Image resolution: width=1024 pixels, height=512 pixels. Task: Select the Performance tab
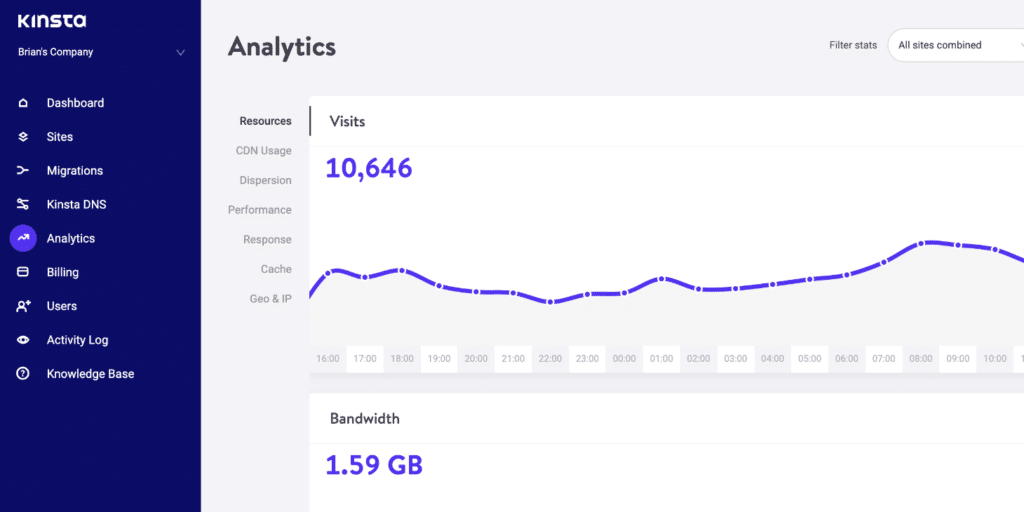point(260,210)
